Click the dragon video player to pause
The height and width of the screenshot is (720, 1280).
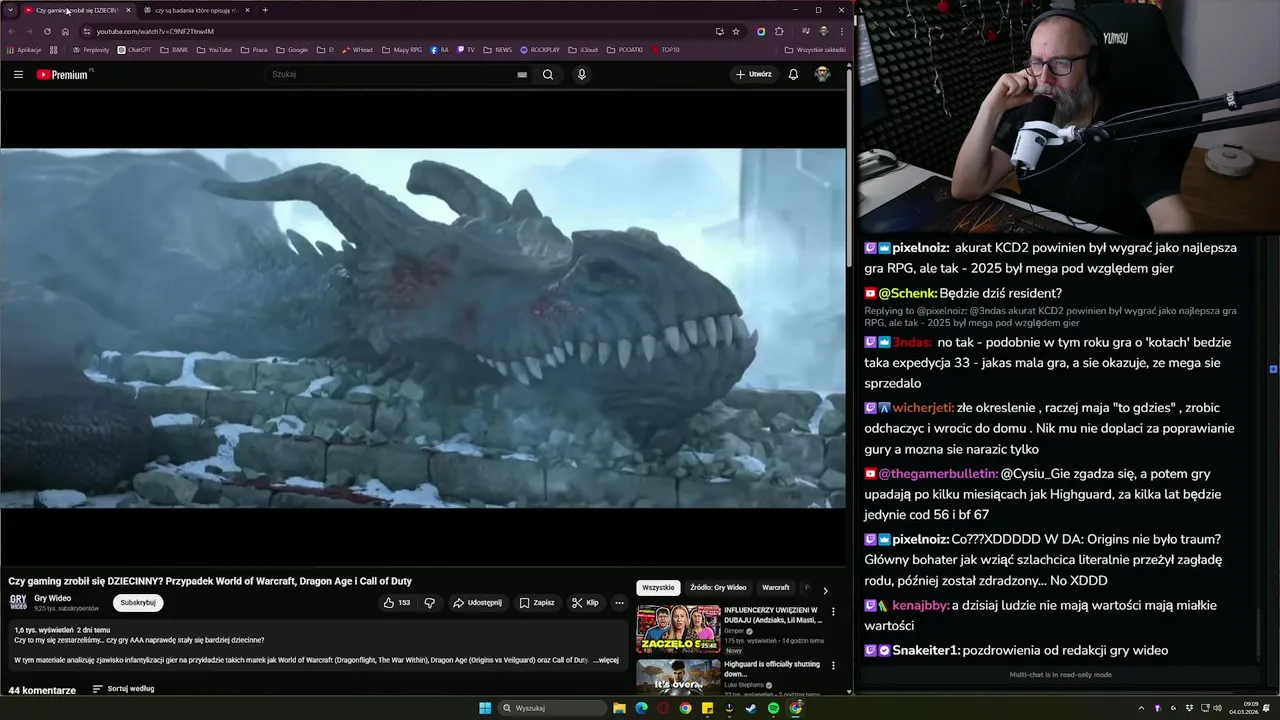422,328
